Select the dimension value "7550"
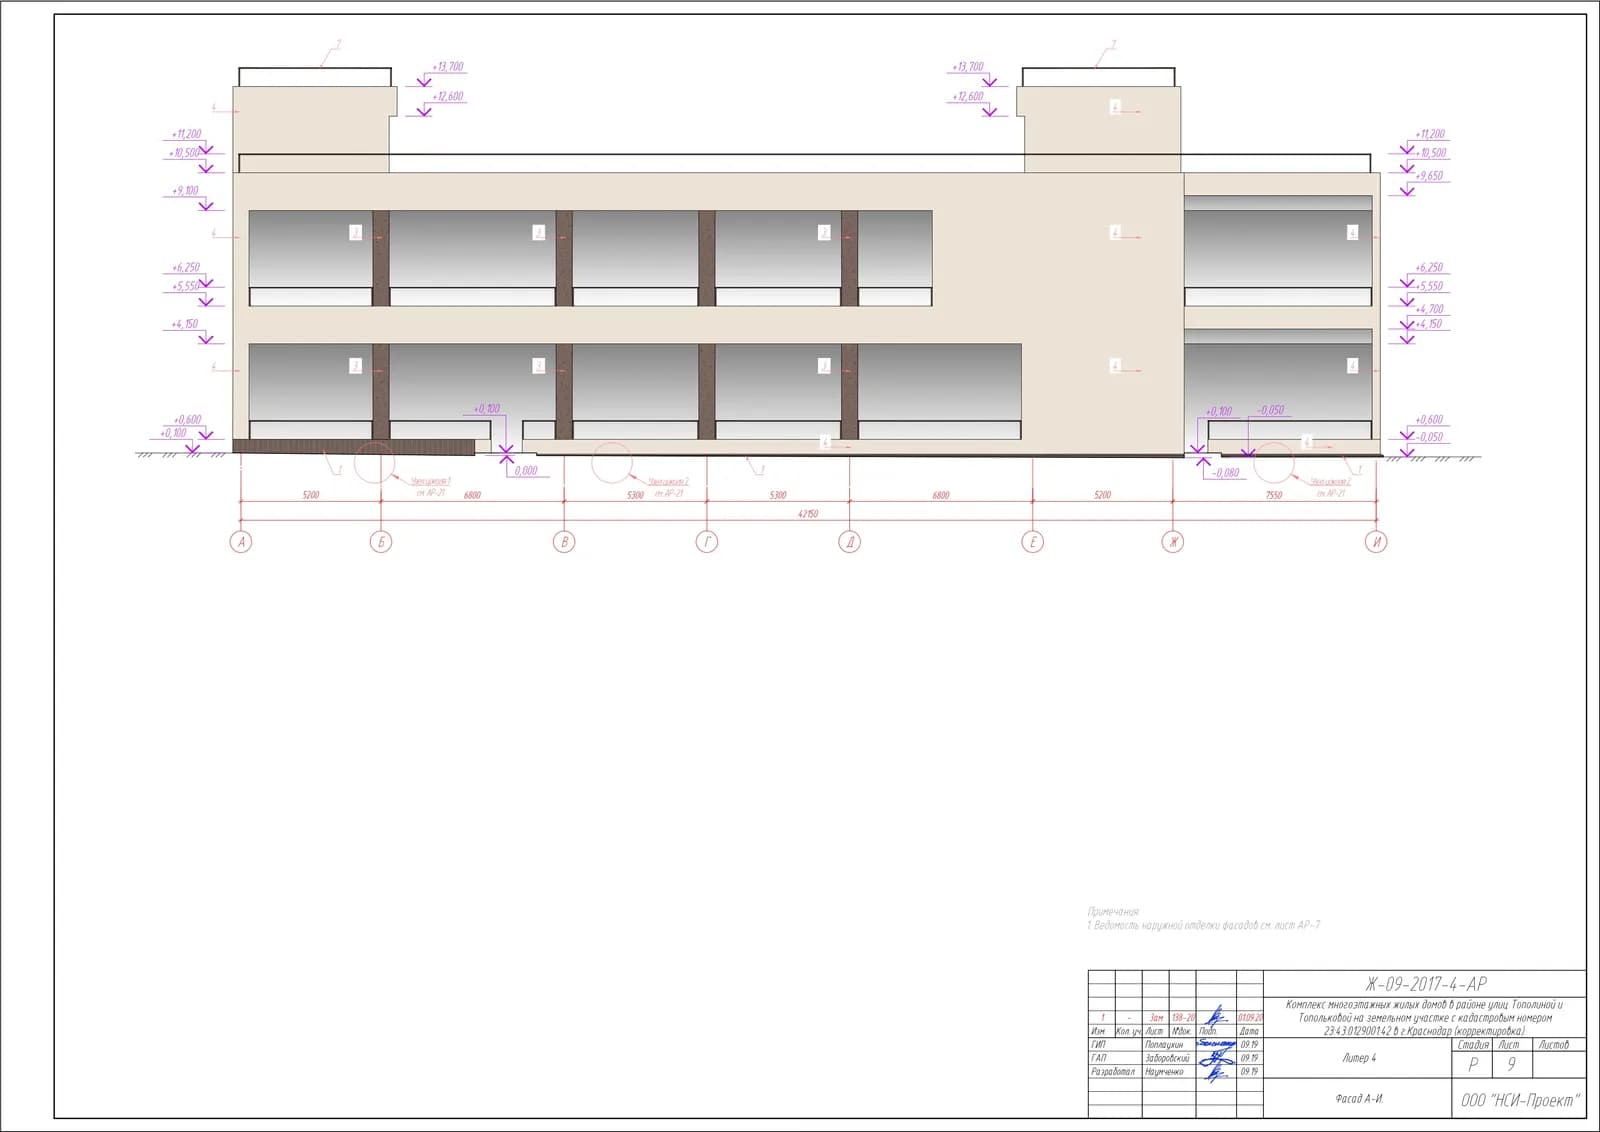The width and height of the screenshot is (1600, 1132). 1273,495
